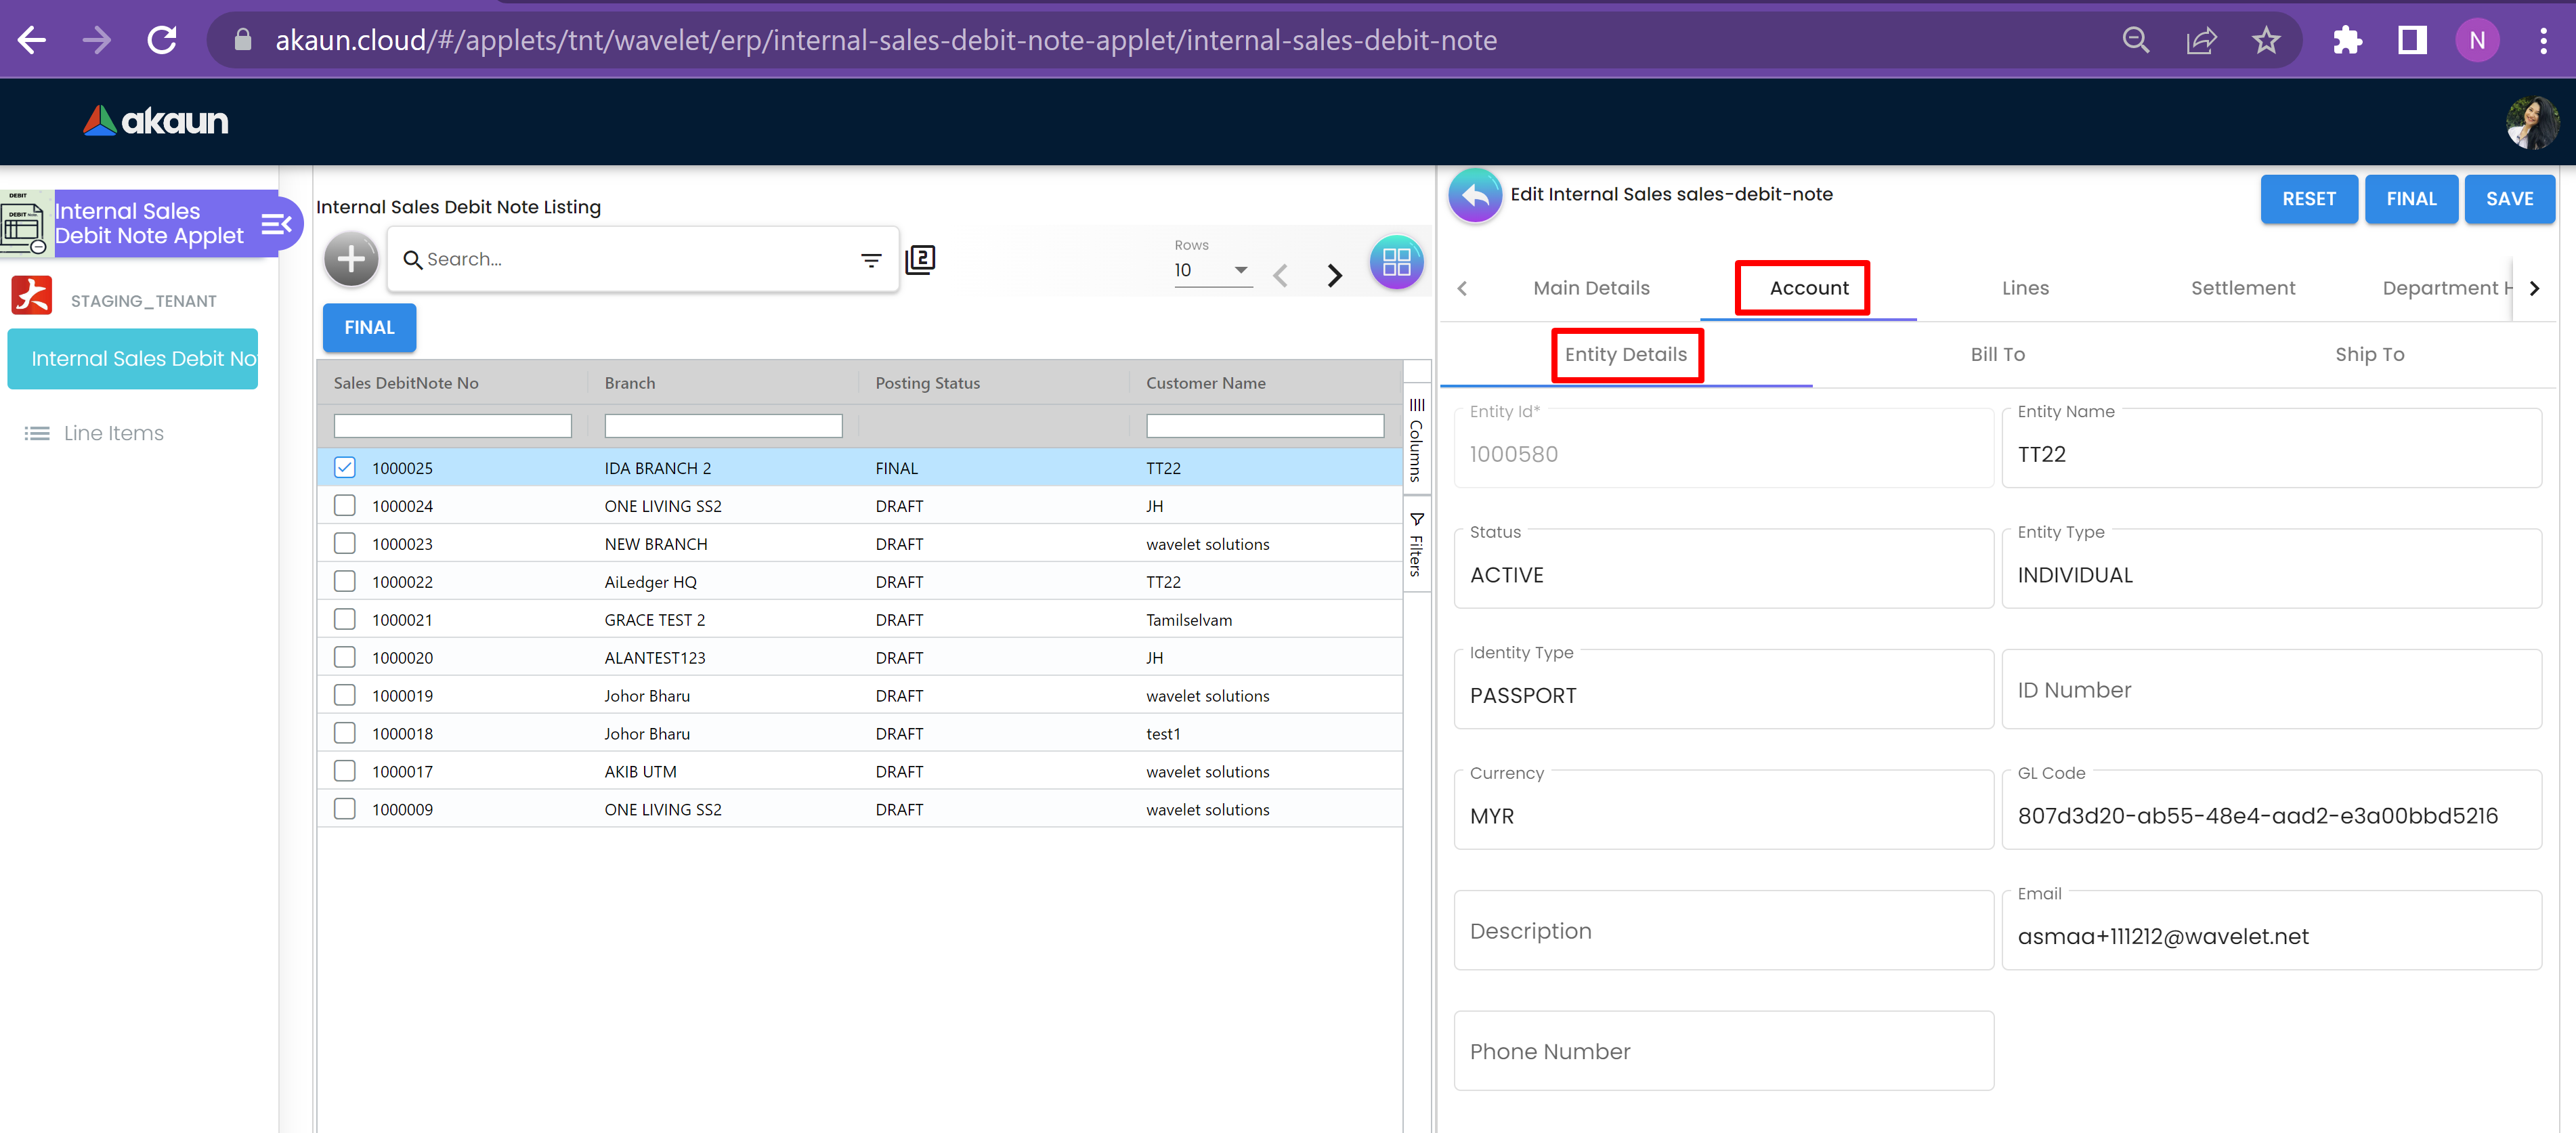Go to next listing page arrow

[1334, 275]
